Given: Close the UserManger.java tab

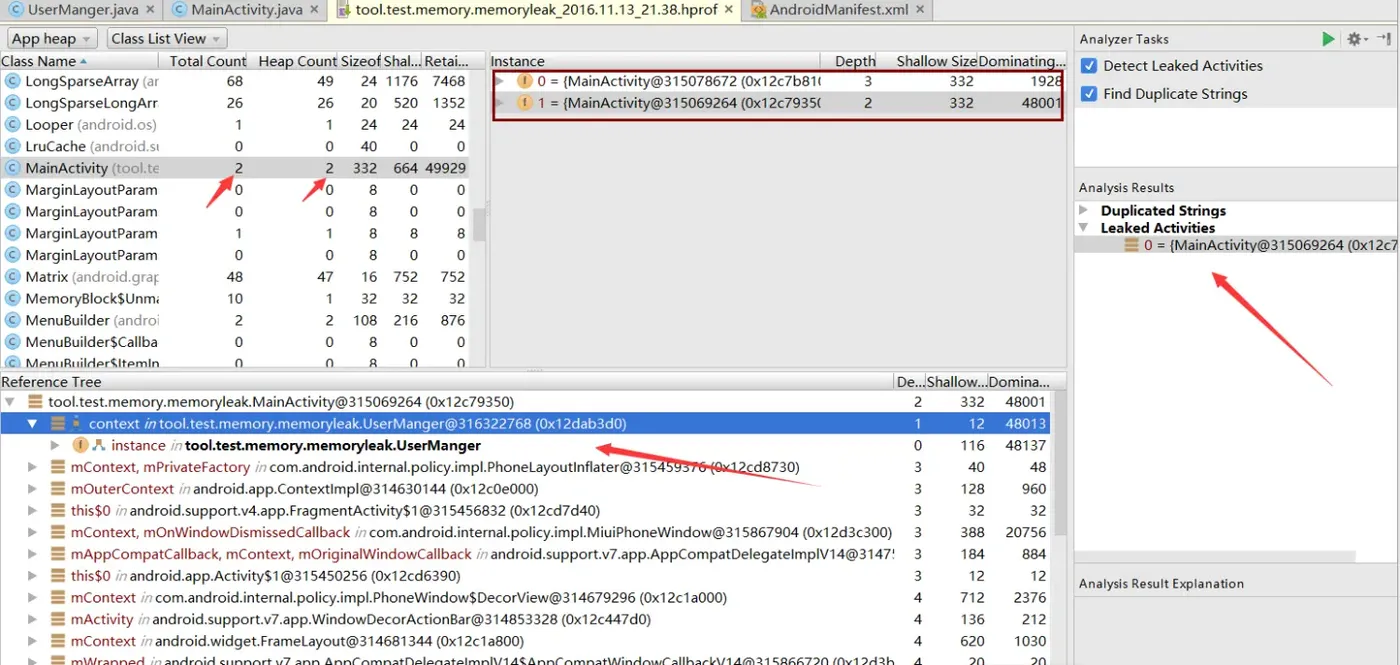Looking at the screenshot, I should tap(149, 10).
